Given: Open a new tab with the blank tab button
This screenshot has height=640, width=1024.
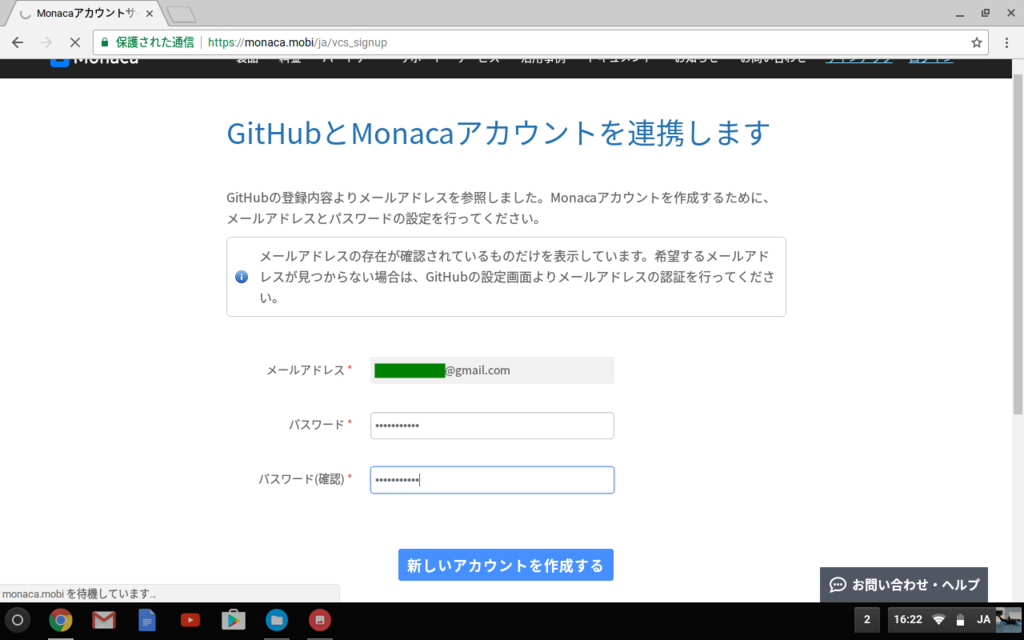Looking at the screenshot, I should [181, 14].
